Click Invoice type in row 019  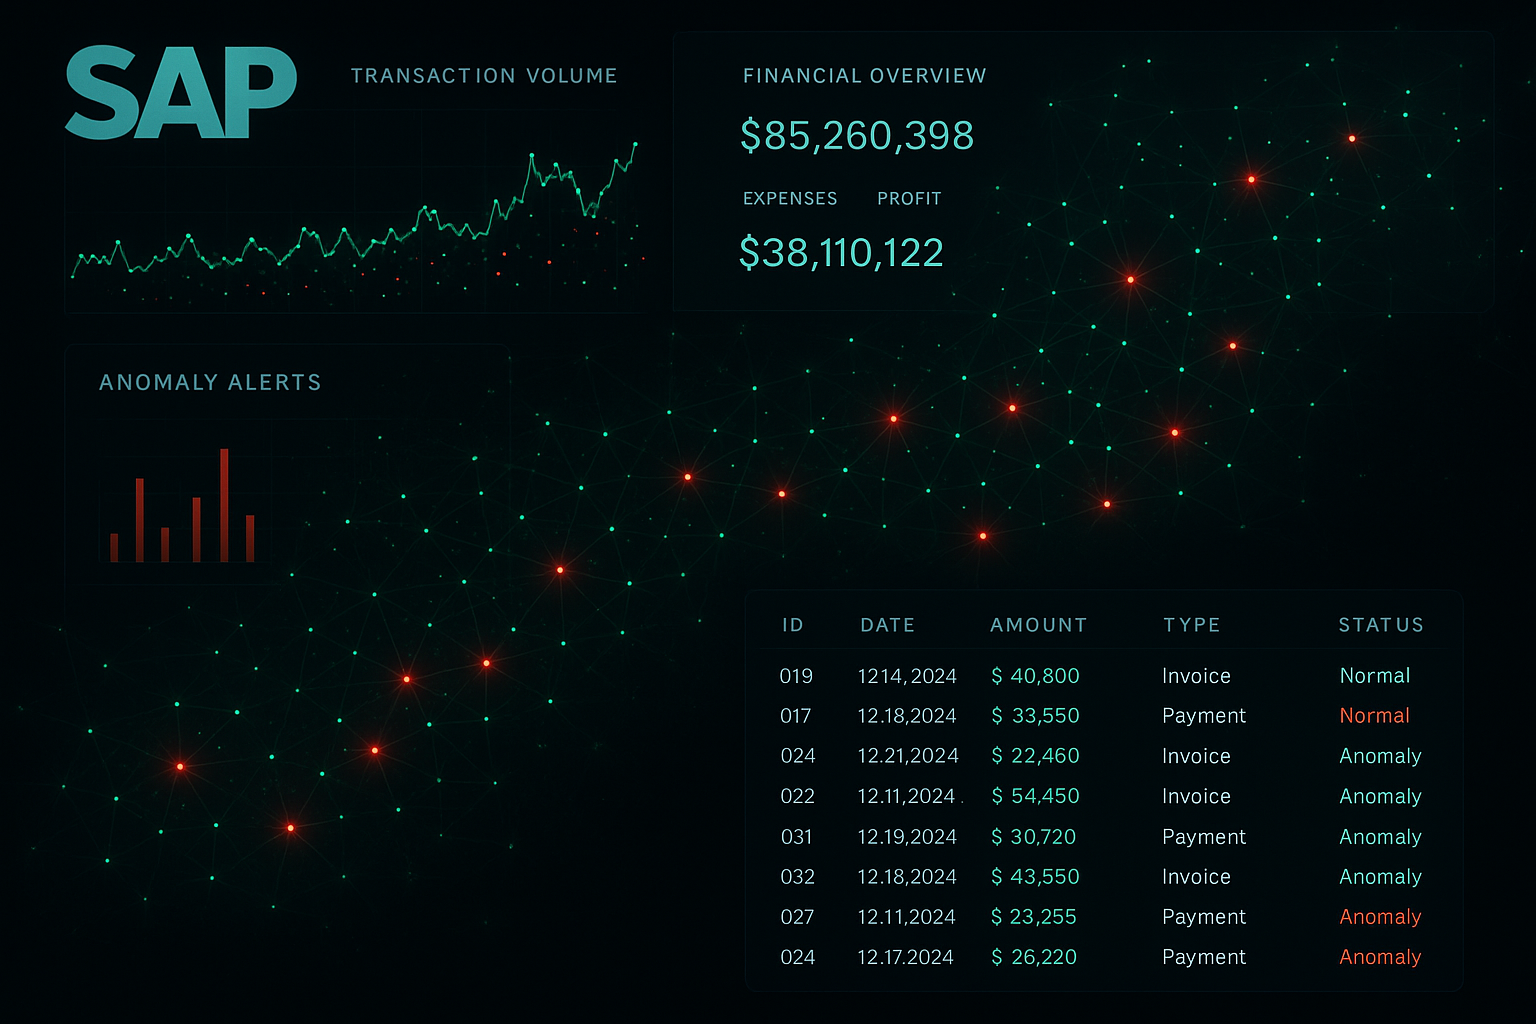click(x=1196, y=676)
